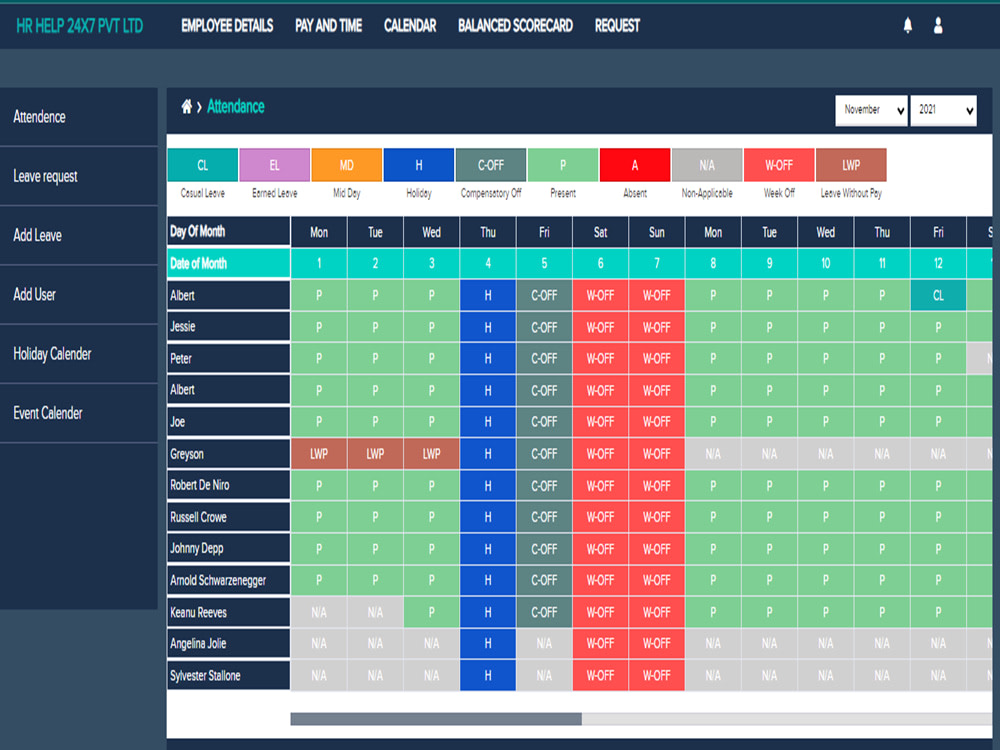Click the Date of Month header cell
Viewport: 1000px width, 750px height.
pyautogui.click(x=228, y=263)
